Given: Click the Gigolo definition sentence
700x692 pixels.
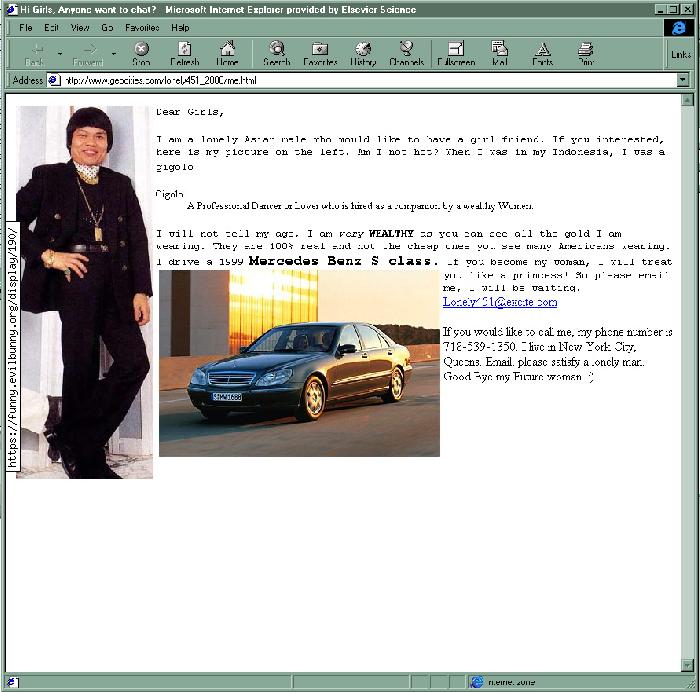Looking at the screenshot, I should click(x=360, y=206).
